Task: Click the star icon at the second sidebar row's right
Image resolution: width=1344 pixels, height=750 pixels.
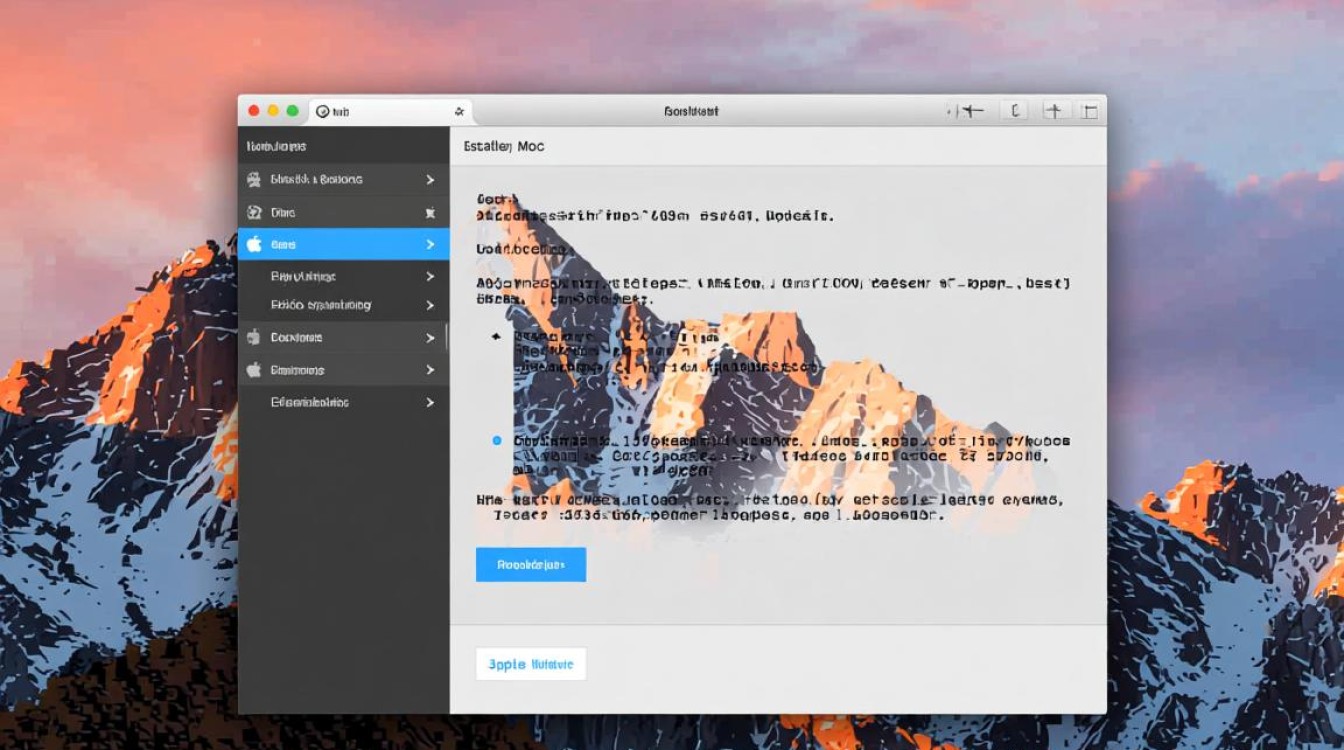Action: 430,213
